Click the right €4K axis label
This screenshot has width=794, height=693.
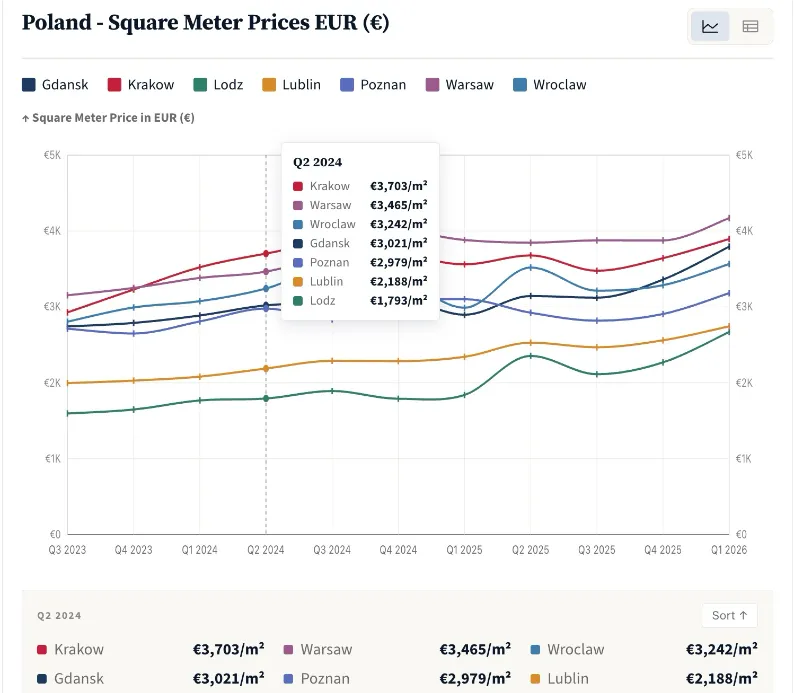[x=744, y=231]
